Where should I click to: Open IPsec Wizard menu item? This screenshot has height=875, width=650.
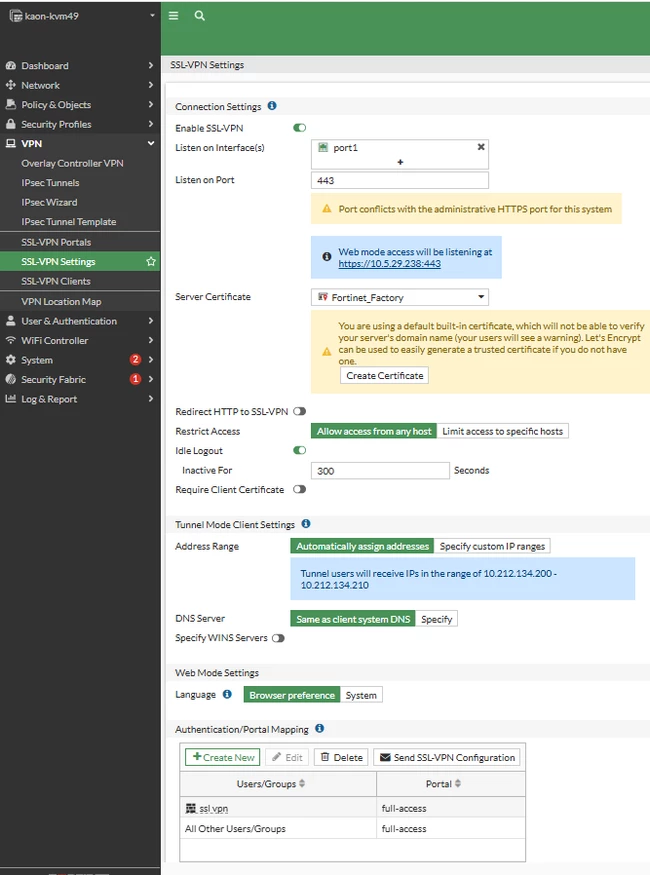[x=49, y=202]
